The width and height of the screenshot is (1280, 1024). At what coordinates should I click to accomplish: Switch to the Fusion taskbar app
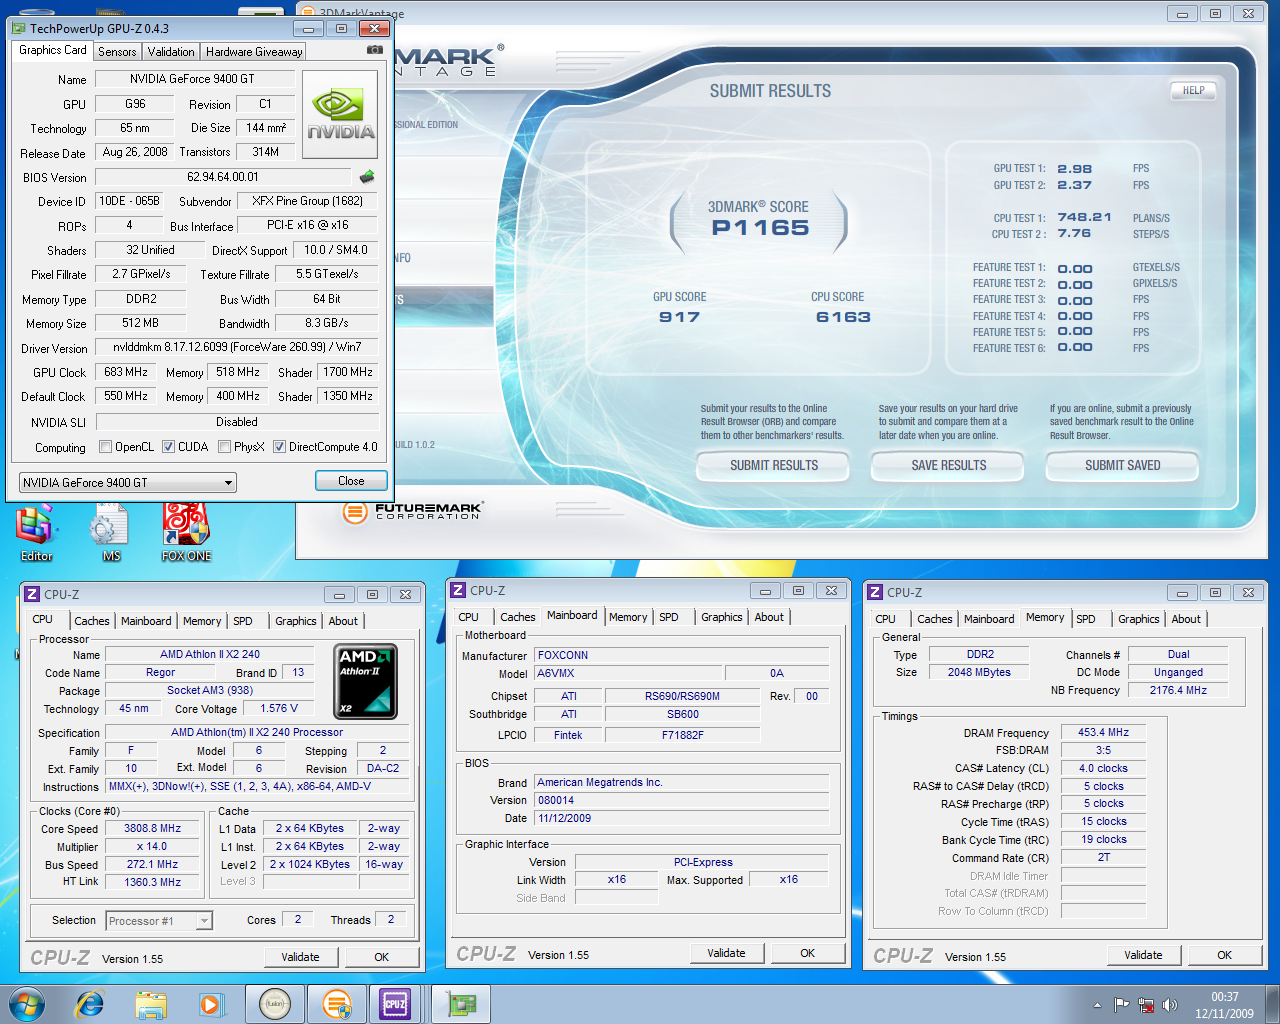[x=274, y=1003]
